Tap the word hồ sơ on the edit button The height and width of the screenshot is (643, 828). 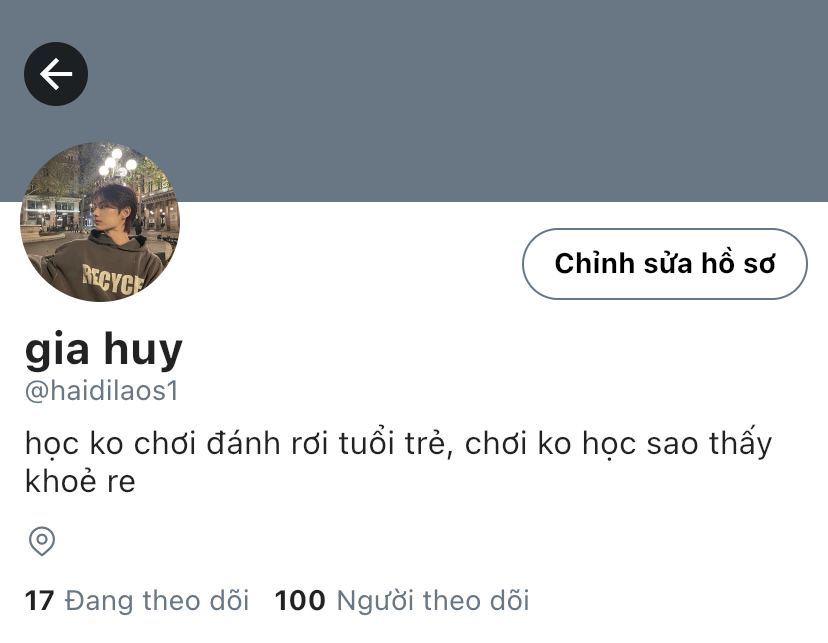738,263
